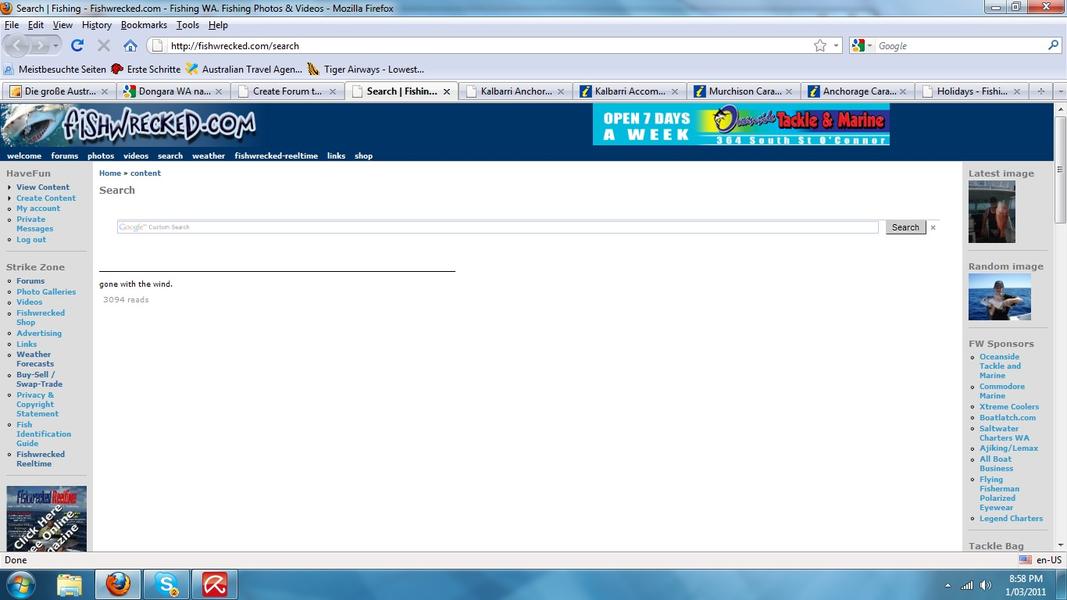The width and height of the screenshot is (1067, 600).
Task: Open the back history dropdown arrow
Action: (56, 46)
